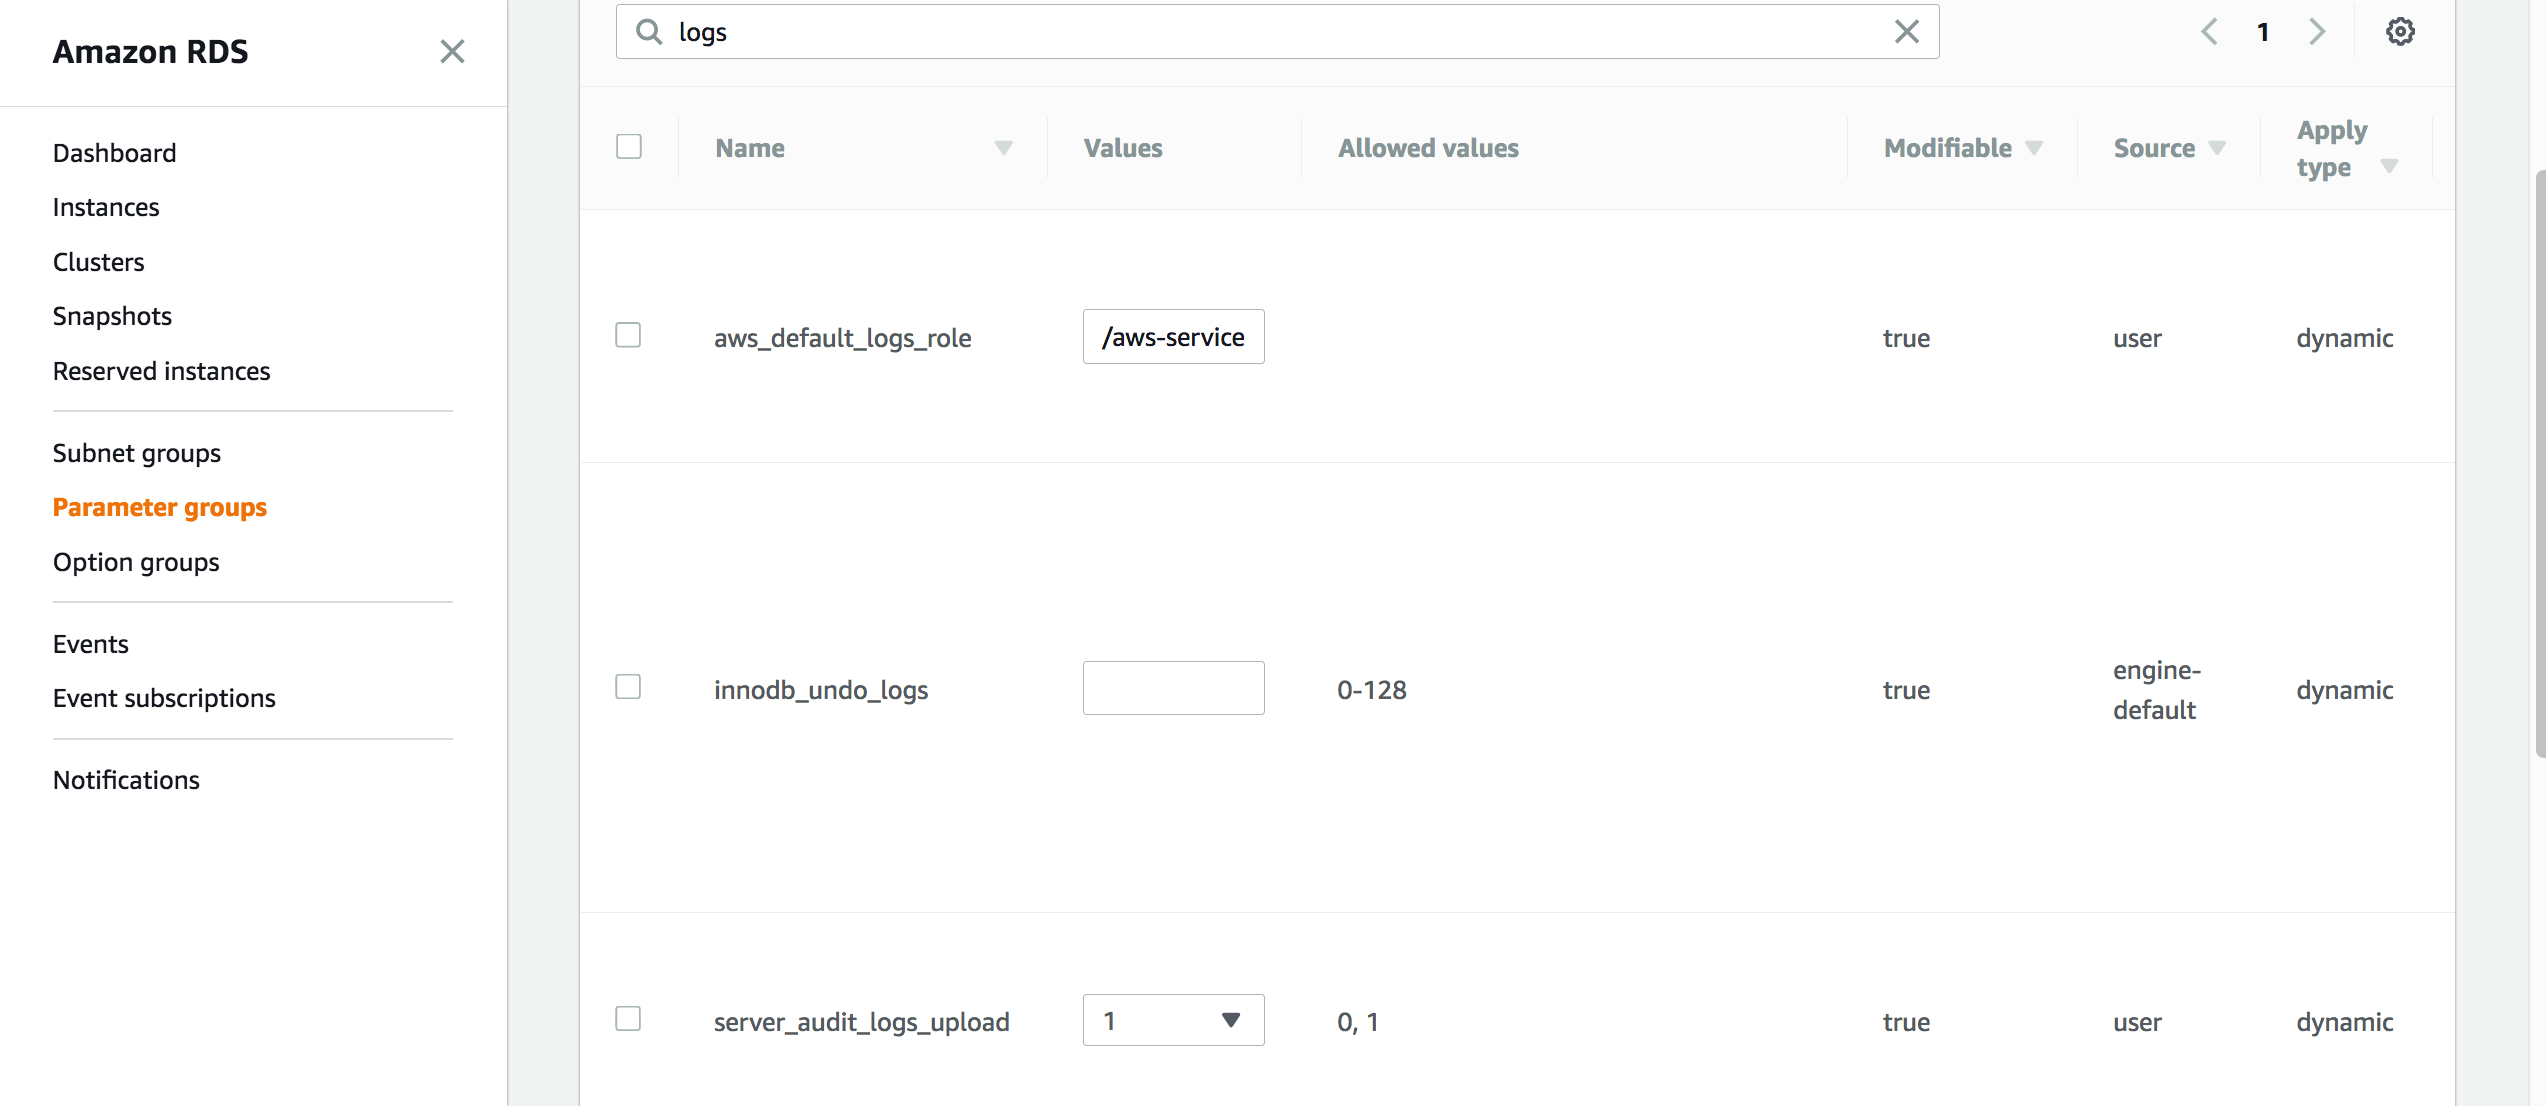Open server_audit_logs_upload value dropdown
The width and height of the screenshot is (2546, 1106).
coord(1173,1020)
